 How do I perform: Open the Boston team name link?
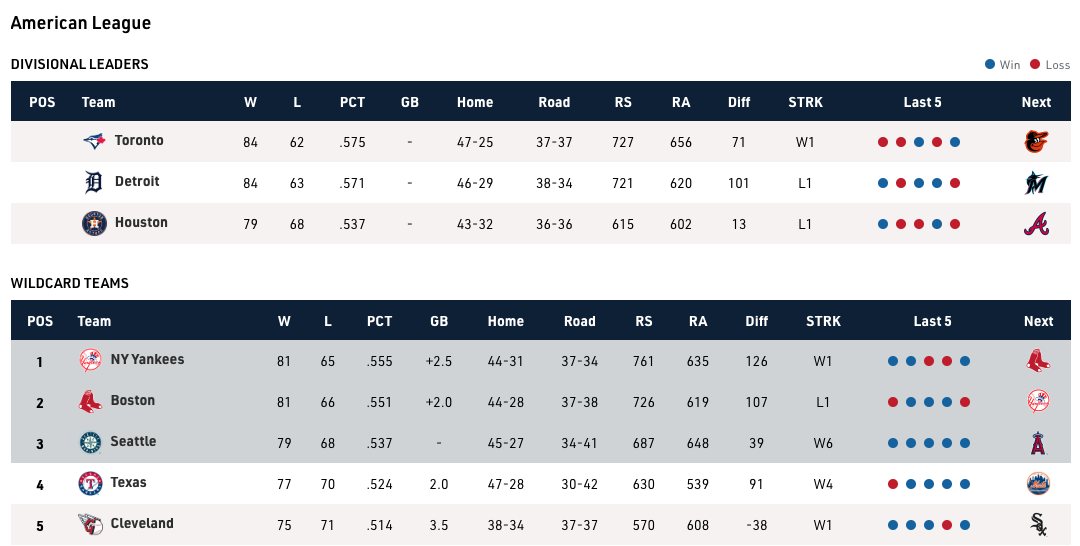tap(132, 401)
